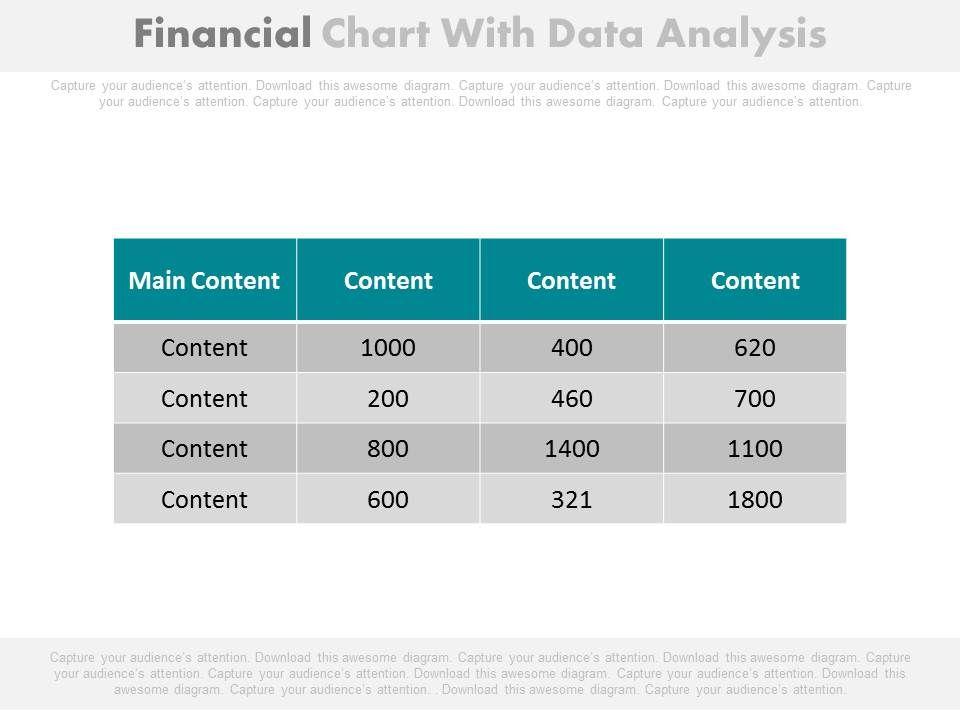Image resolution: width=960 pixels, height=720 pixels.
Task: Click the cell showing 1800
Action: tap(755, 499)
